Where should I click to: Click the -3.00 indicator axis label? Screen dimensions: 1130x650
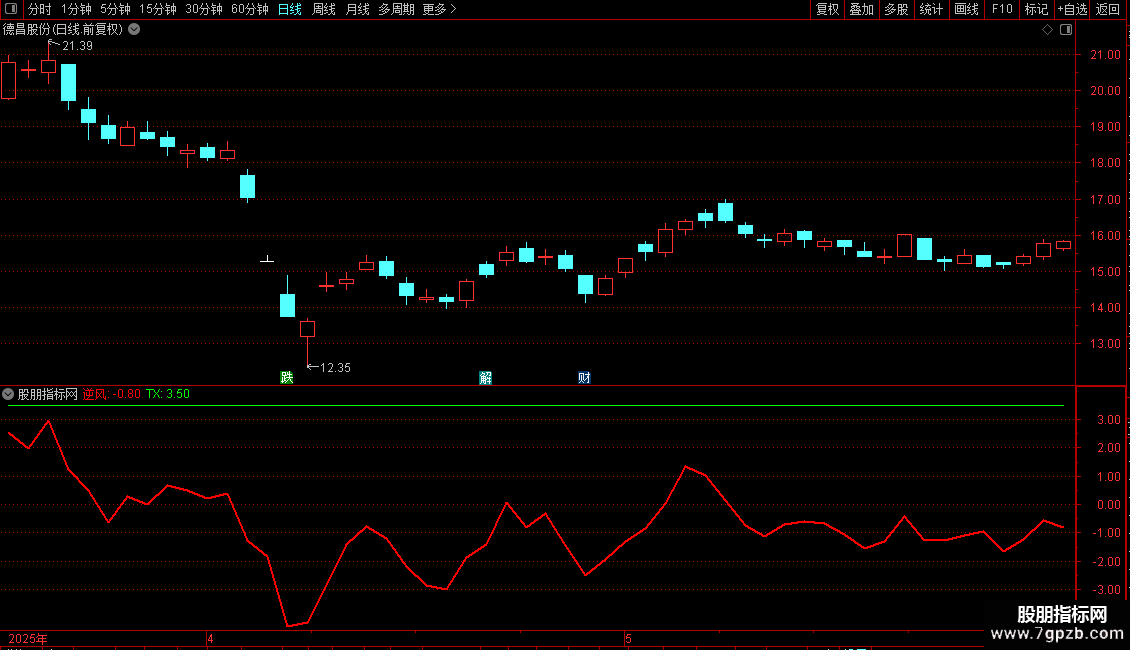[x=1105, y=590]
